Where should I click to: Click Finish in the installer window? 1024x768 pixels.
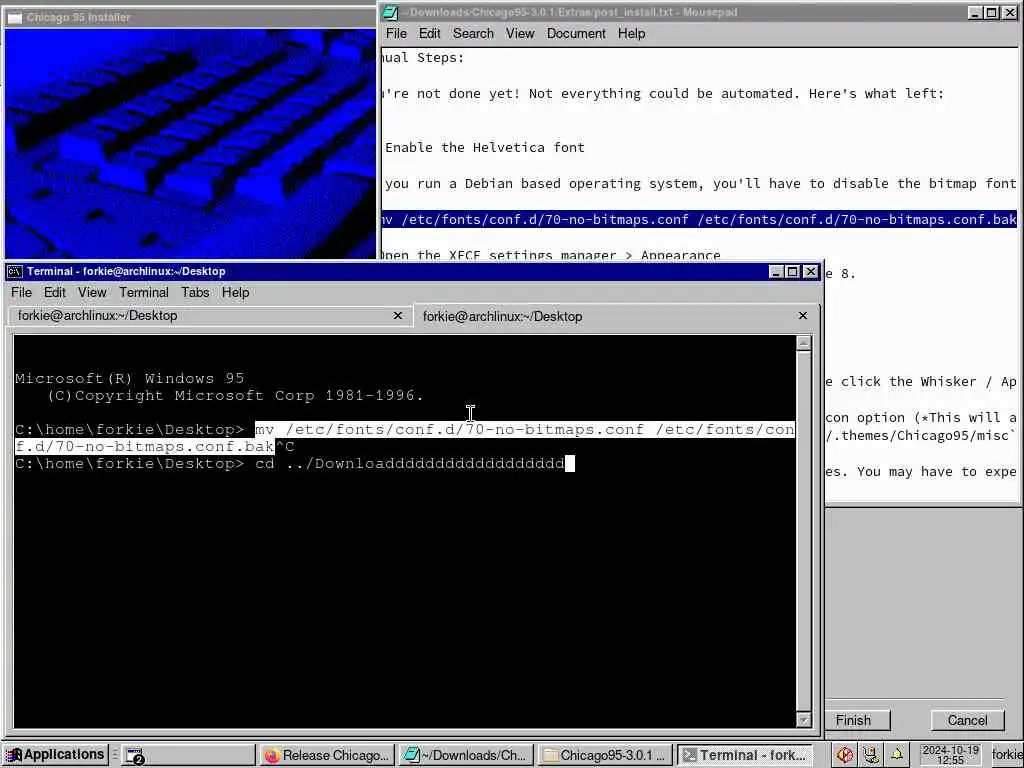click(x=854, y=720)
